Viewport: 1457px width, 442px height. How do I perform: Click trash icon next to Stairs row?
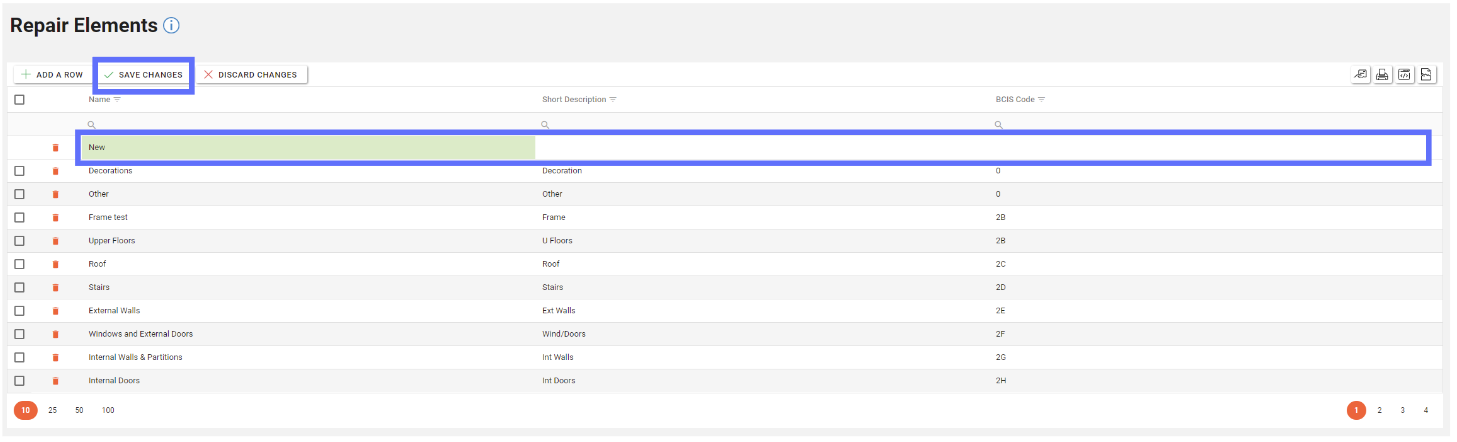[x=56, y=288]
